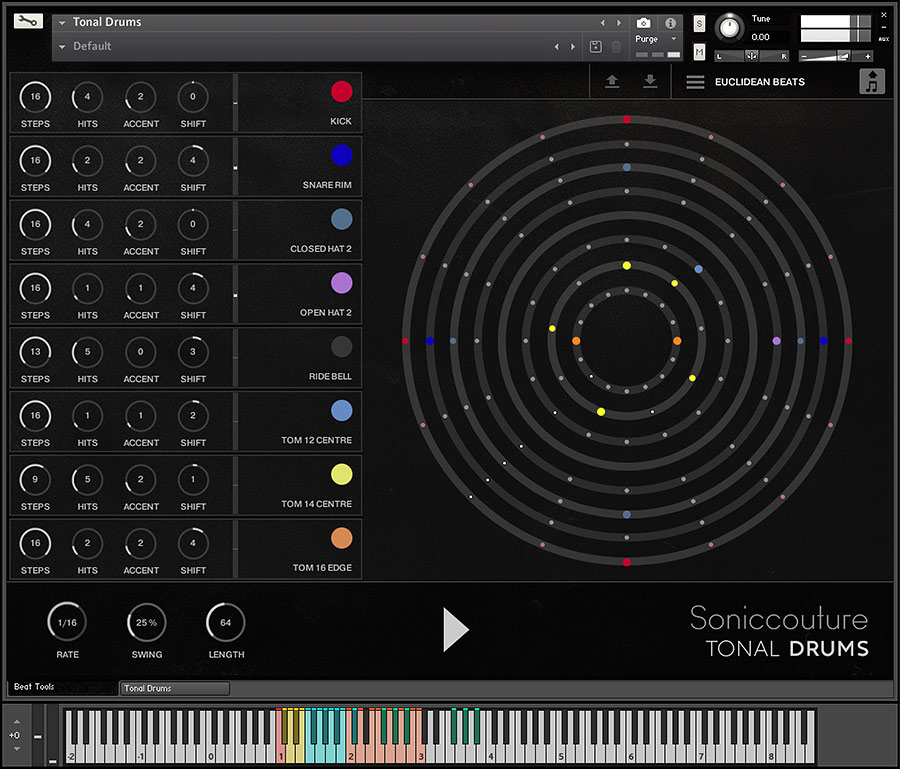Open the wrench settings icon

click(x=28, y=21)
